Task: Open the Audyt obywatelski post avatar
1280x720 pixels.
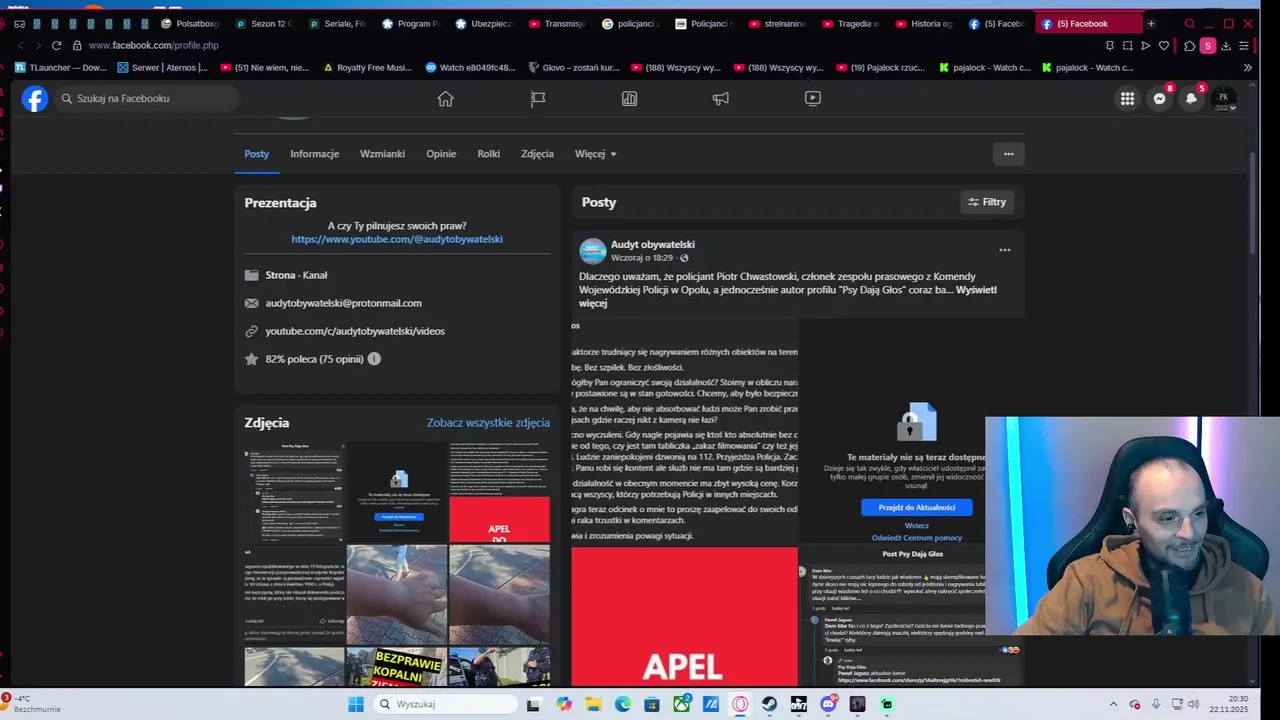Action: [x=593, y=250]
